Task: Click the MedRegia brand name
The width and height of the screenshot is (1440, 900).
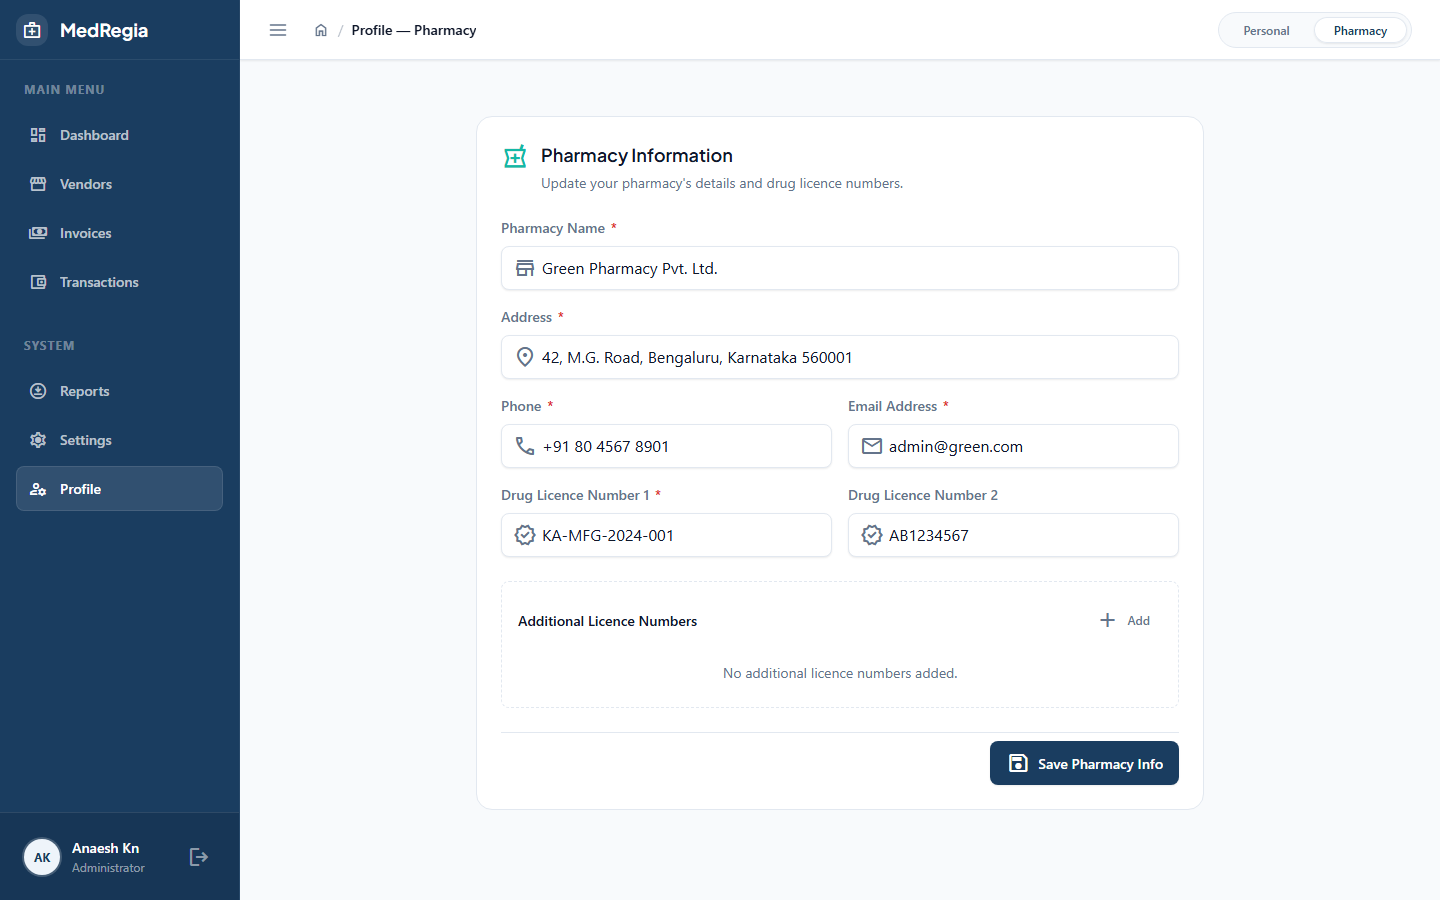Action: pyautogui.click(x=104, y=30)
